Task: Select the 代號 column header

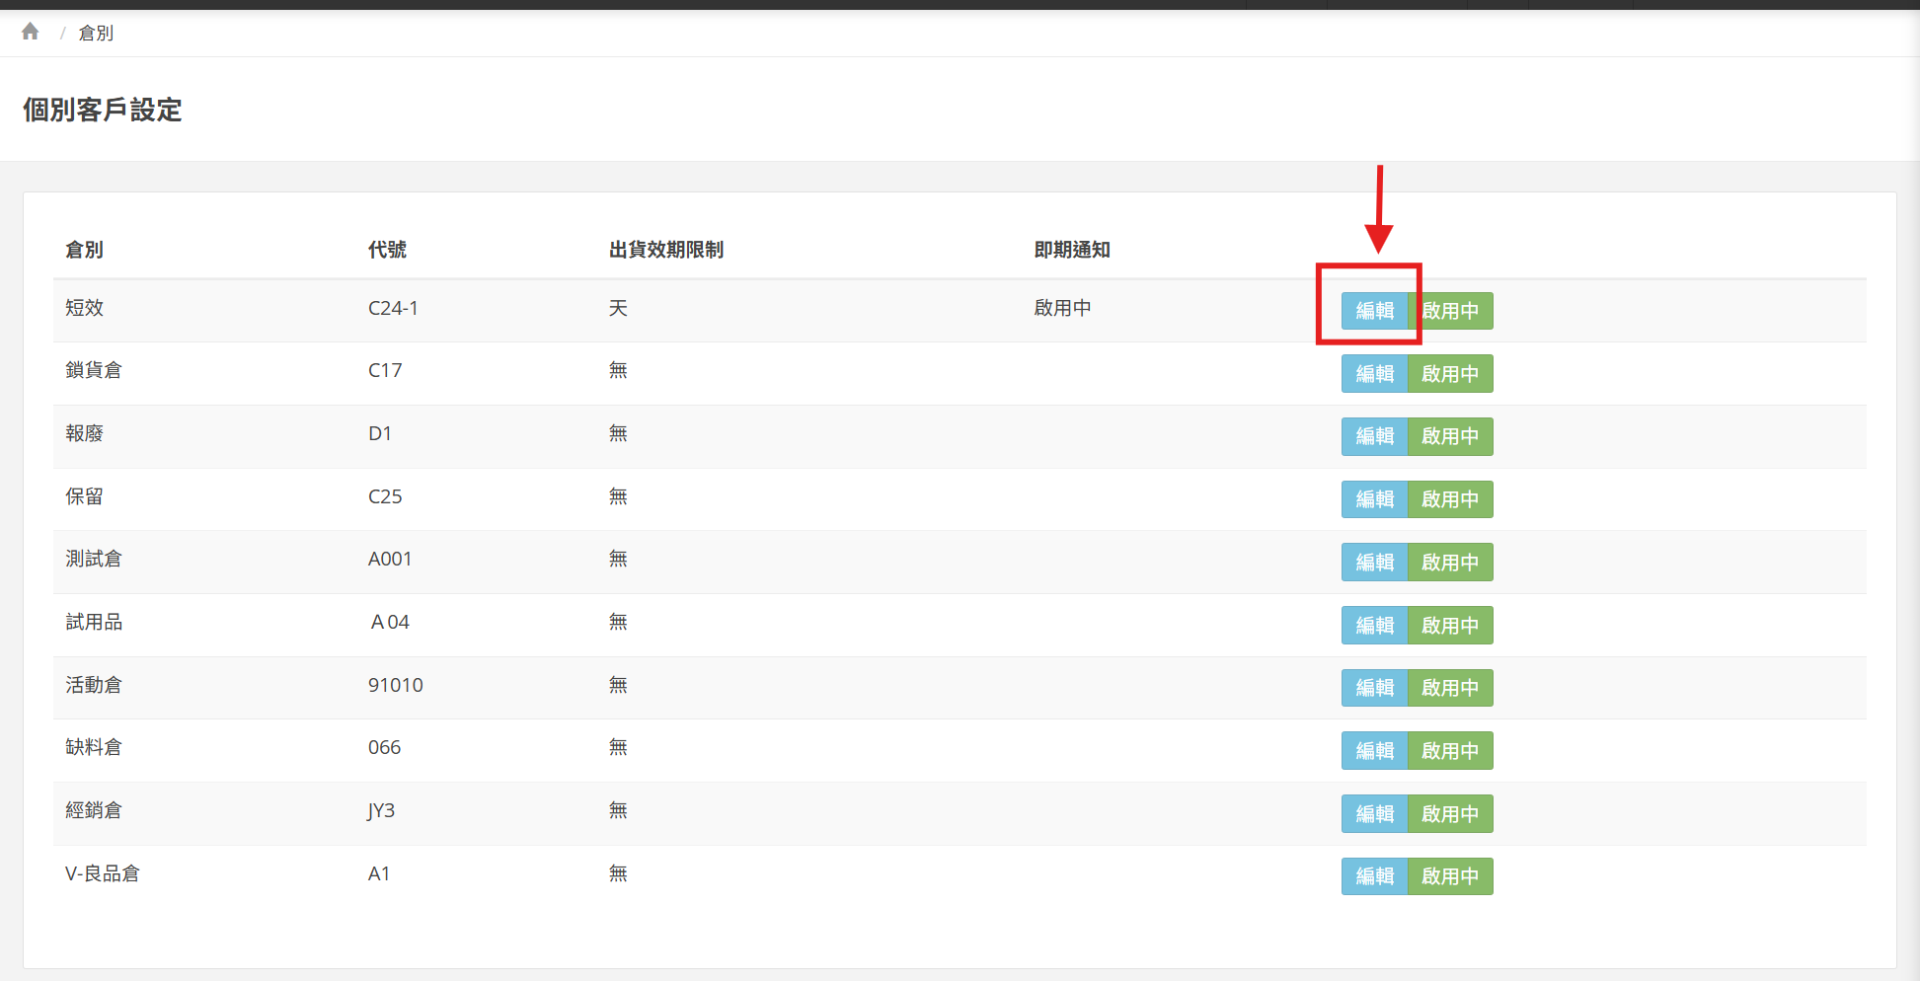Action: (x=387, y=250)
